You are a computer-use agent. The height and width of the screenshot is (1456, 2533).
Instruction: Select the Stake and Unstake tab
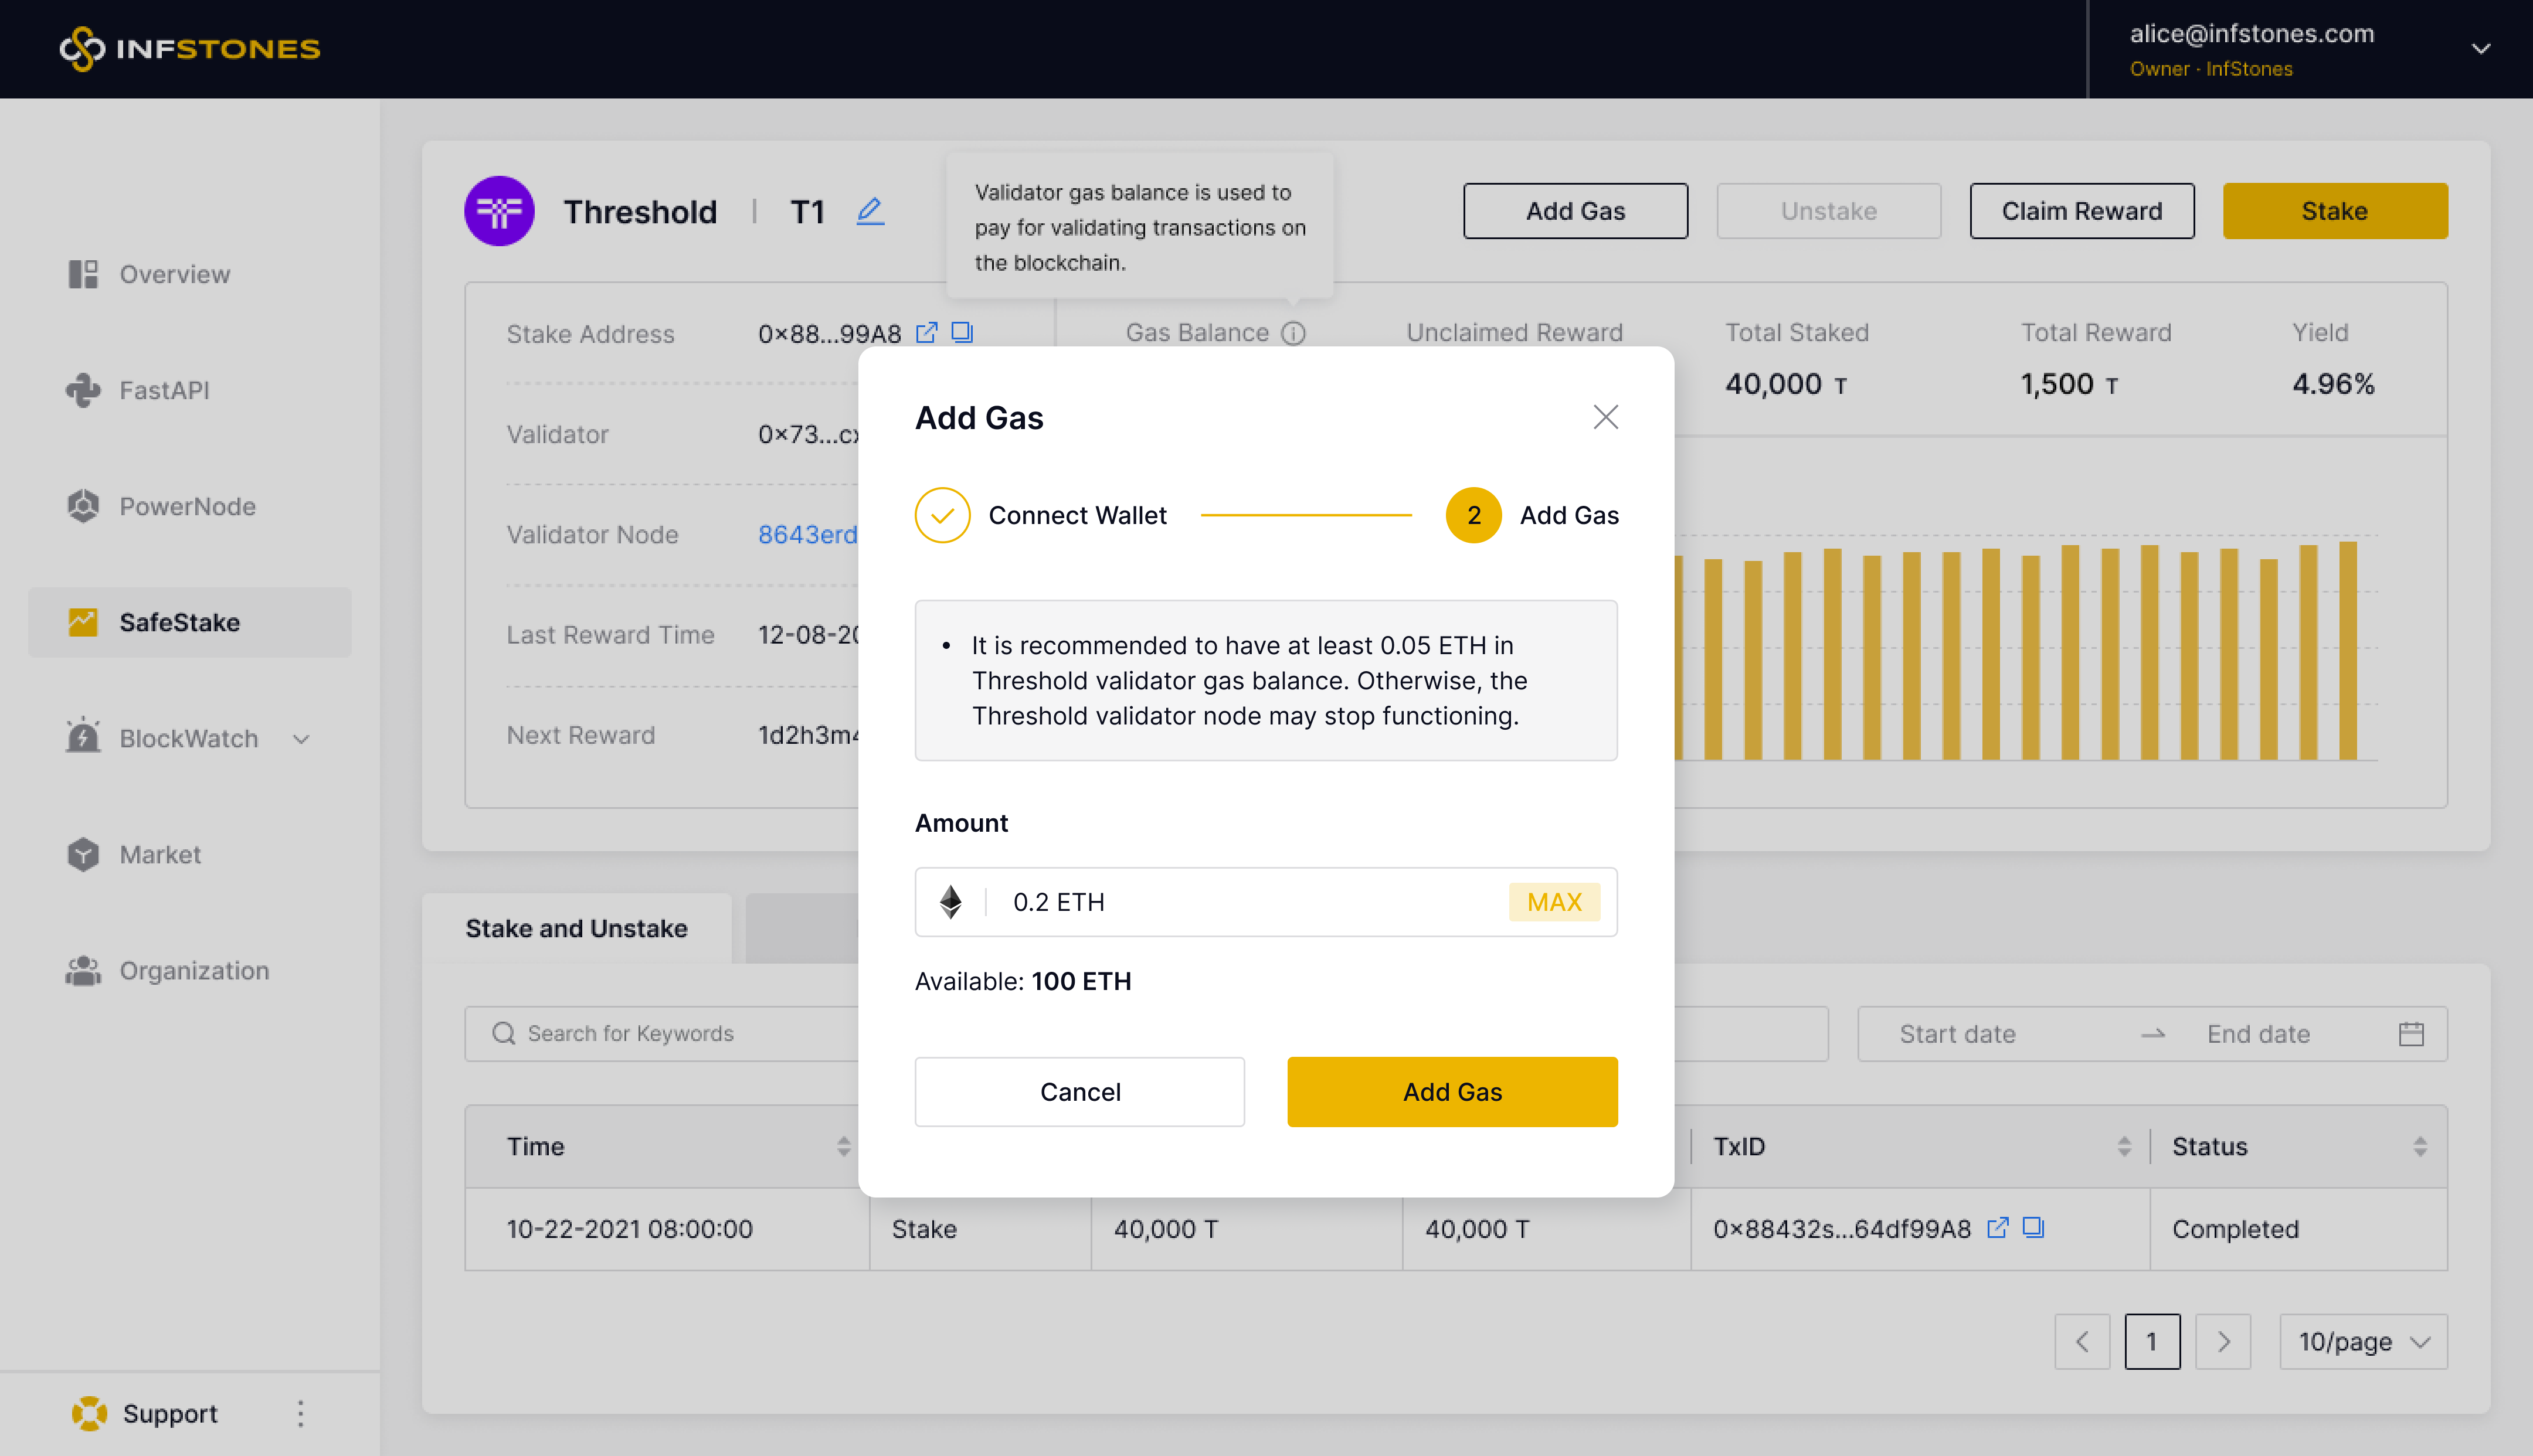coord(576,928)
